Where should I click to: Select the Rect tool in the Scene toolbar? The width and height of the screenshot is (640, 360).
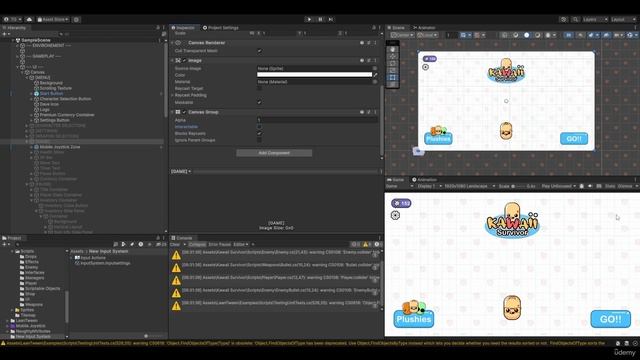[393, 77]
